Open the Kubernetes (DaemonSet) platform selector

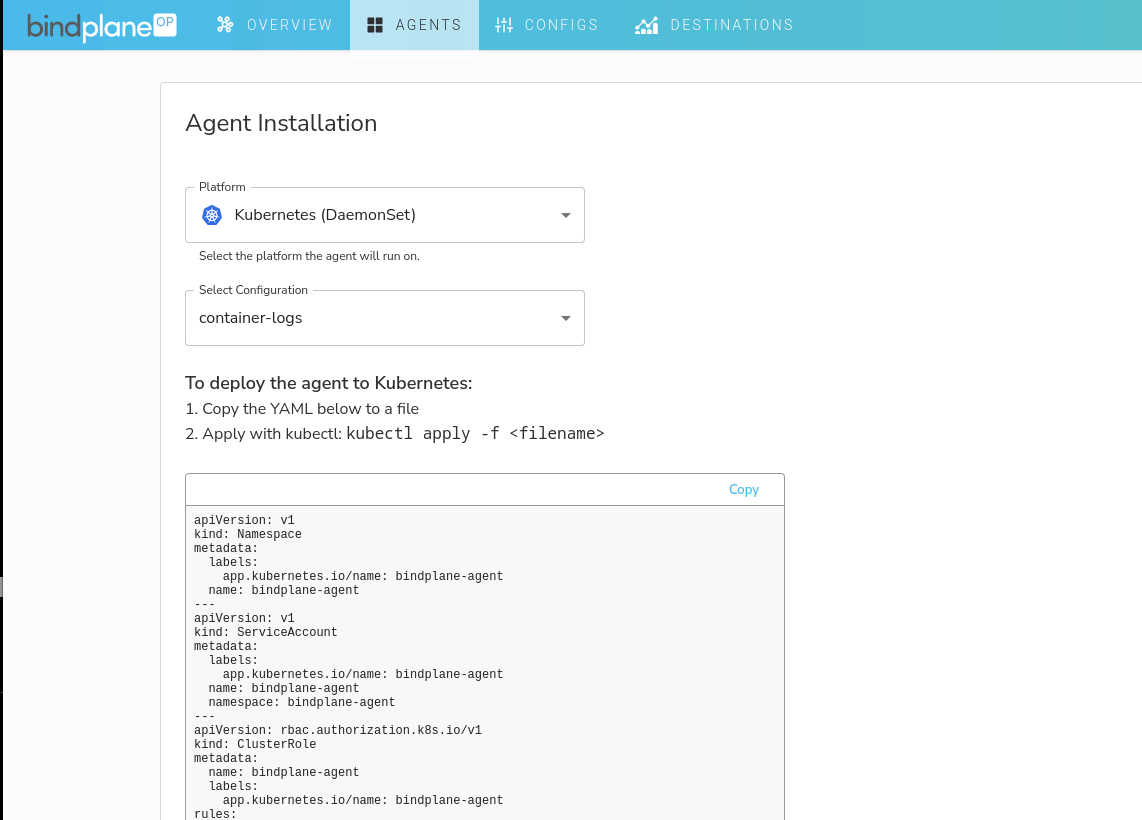[385, 215]
